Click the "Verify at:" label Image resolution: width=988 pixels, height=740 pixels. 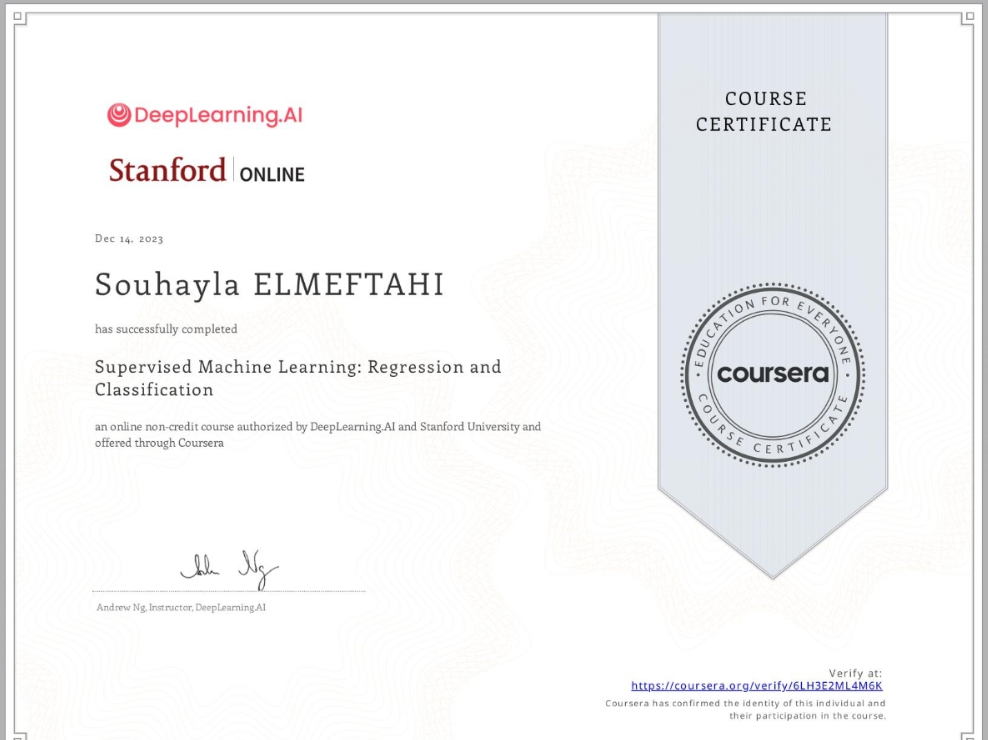(855, 673)
